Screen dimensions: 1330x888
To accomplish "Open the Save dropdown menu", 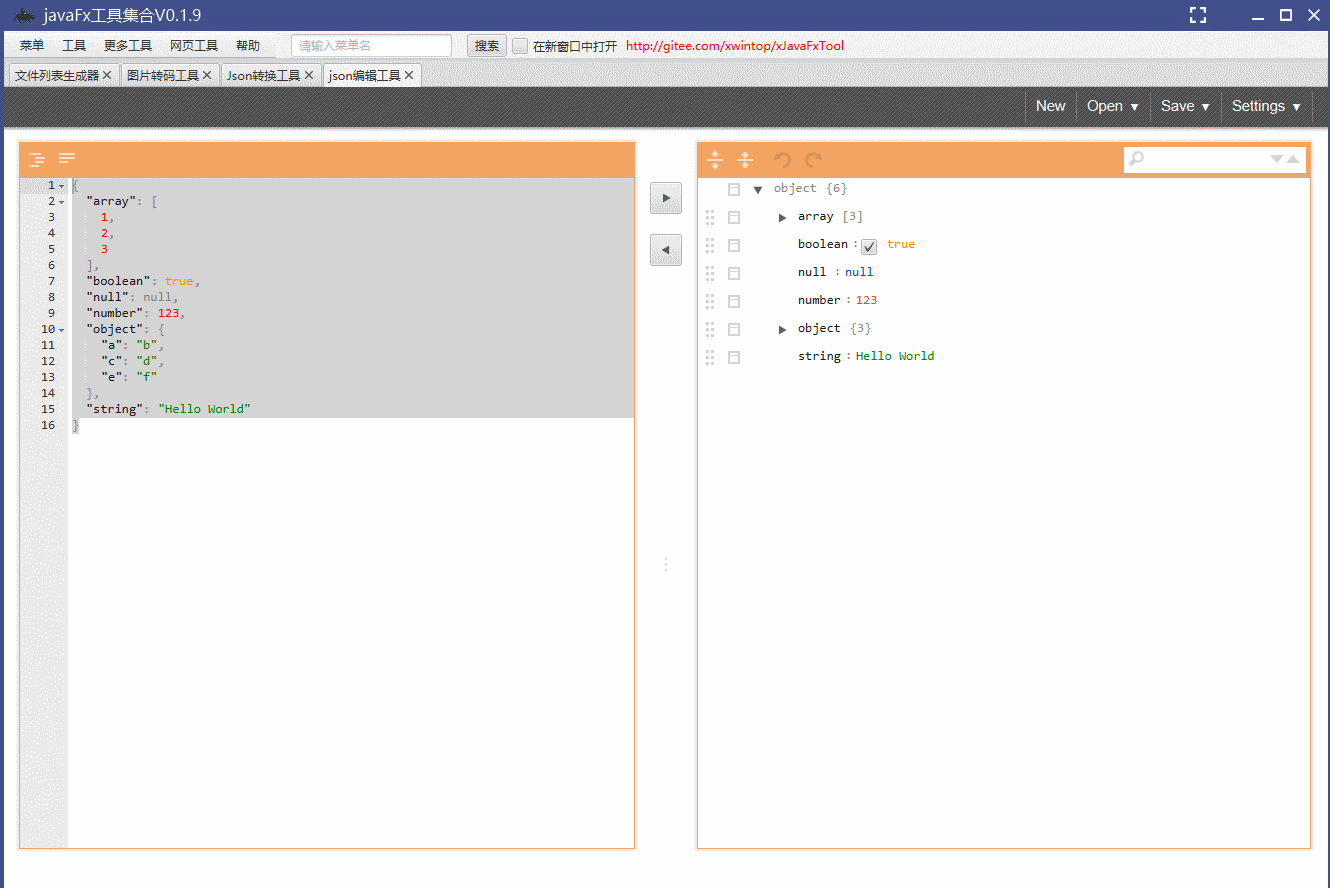I will point(1185,106).
